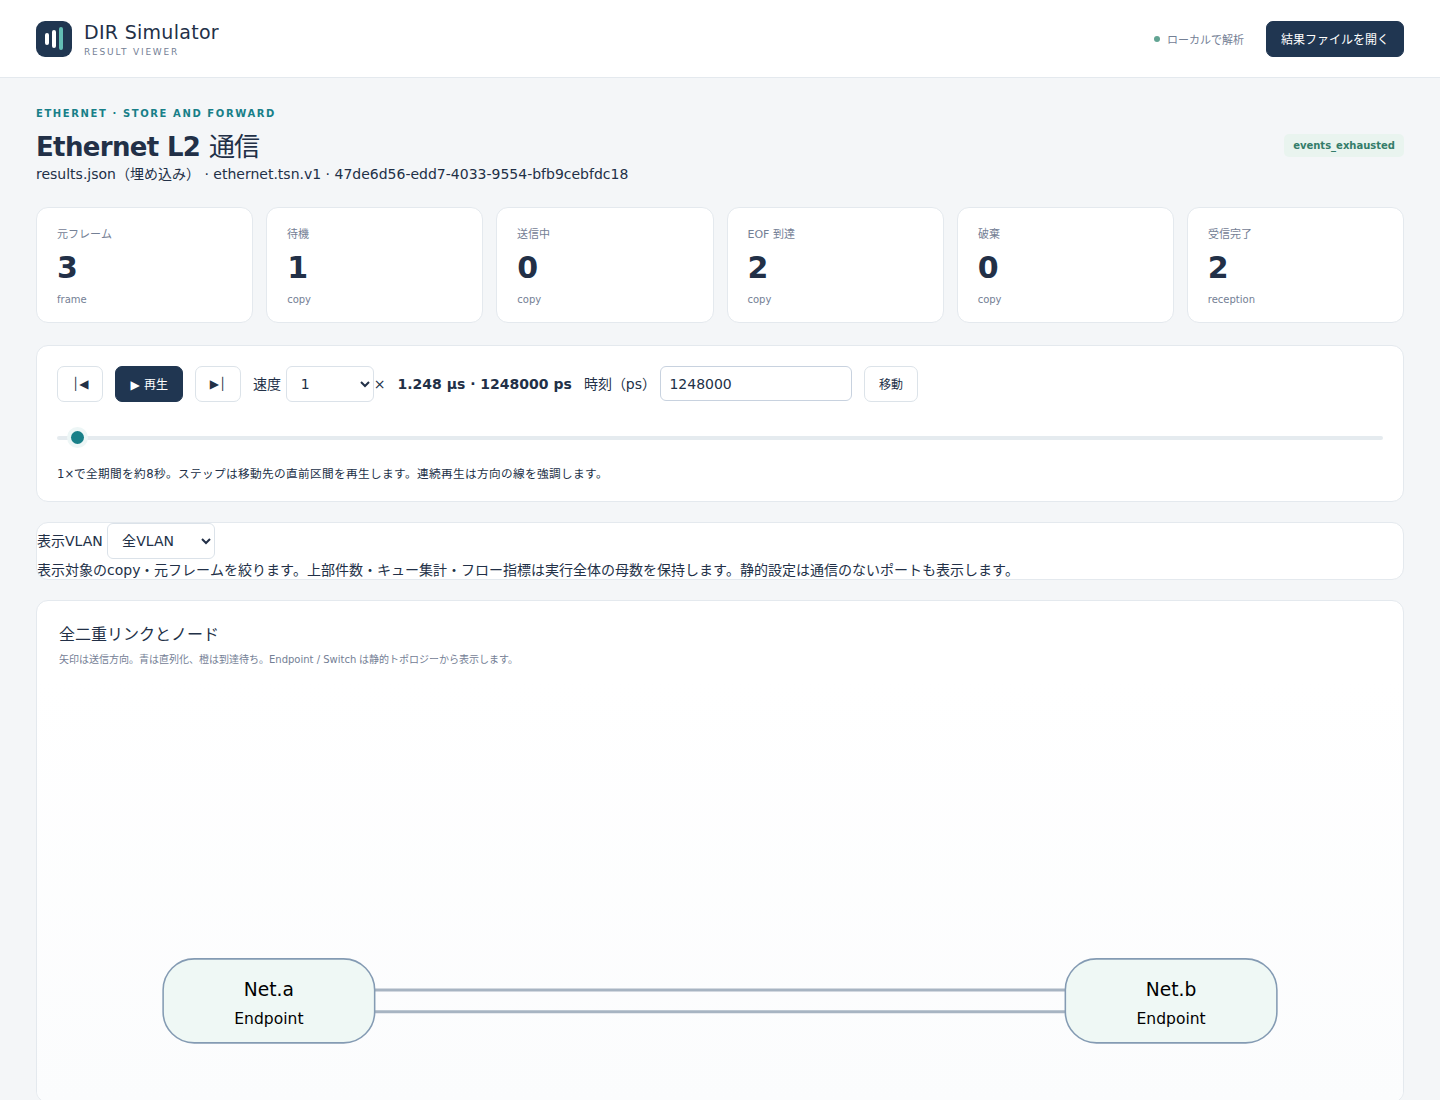Click the ローカルで解析 status indicator

(x=1199, y=40)
